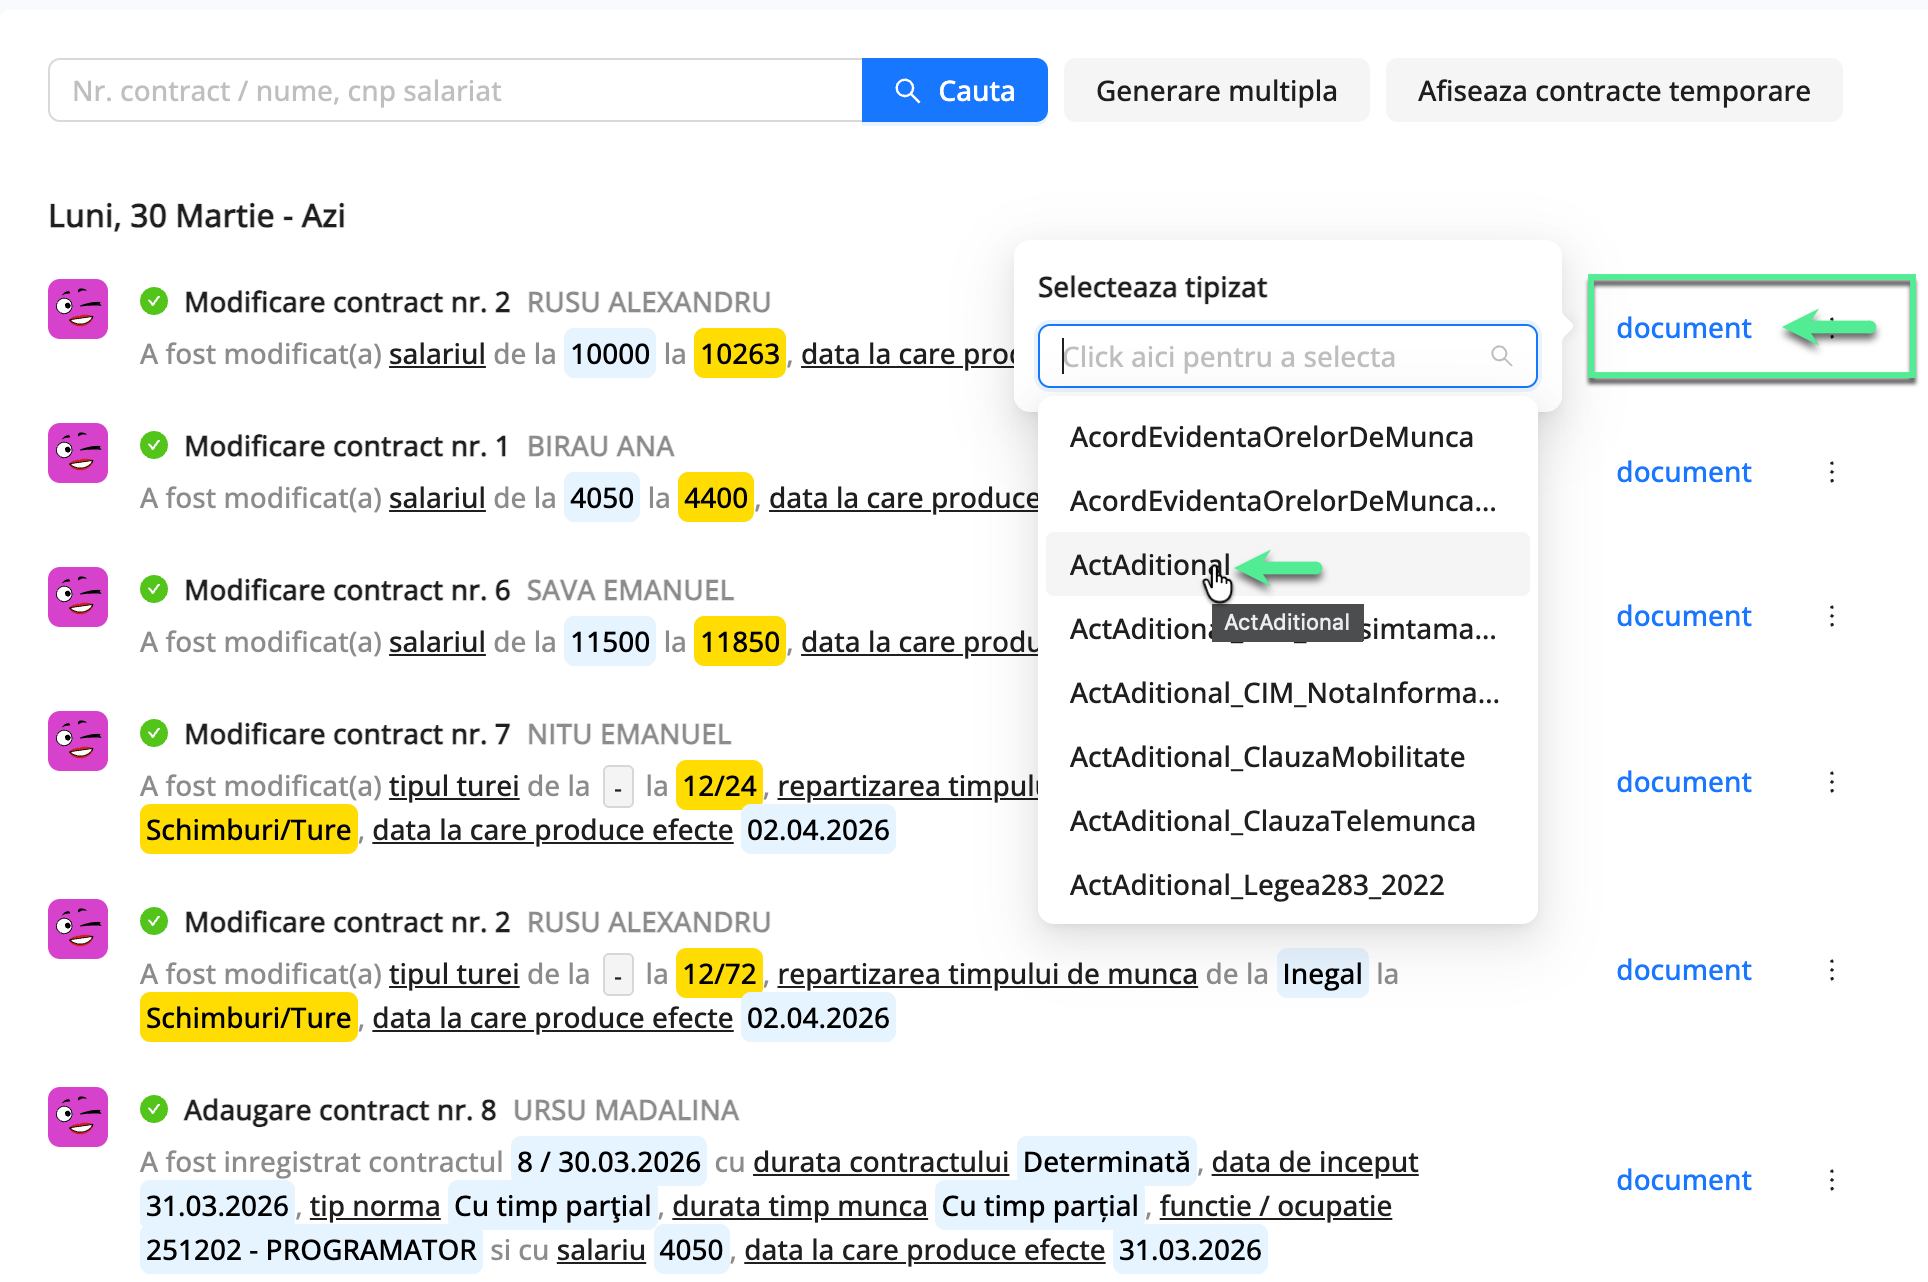Open Afiseaza contracte temporare
This screenshot has height=1282, width=1928.
pyautogui.click(x=1613, y=90)
